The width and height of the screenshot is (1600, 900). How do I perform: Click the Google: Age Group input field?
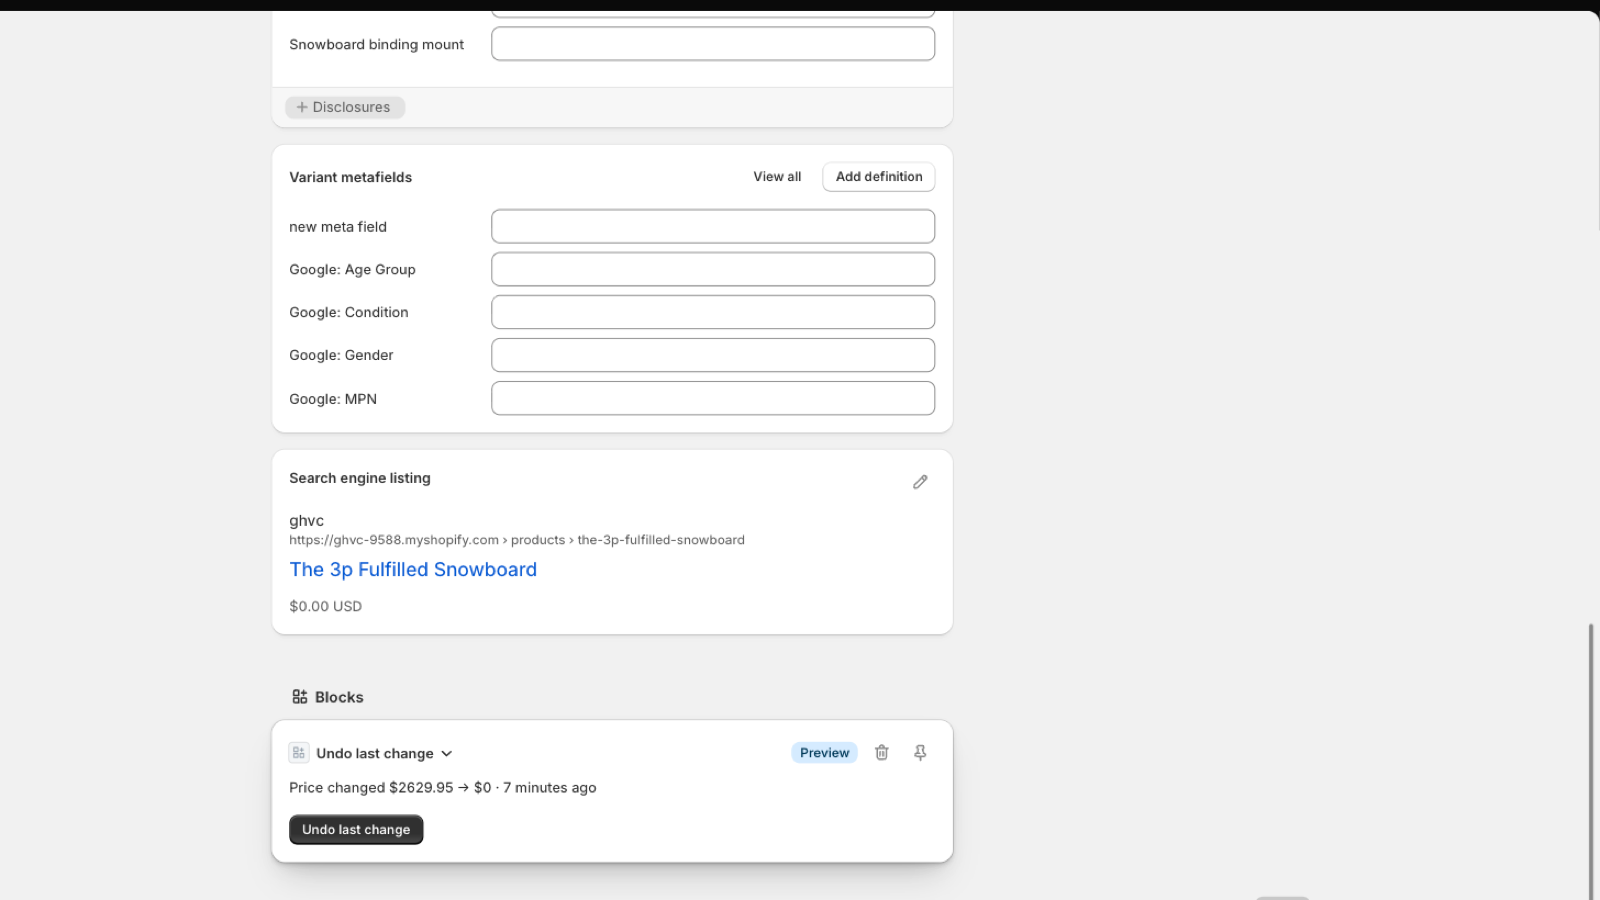click(713, 269)
